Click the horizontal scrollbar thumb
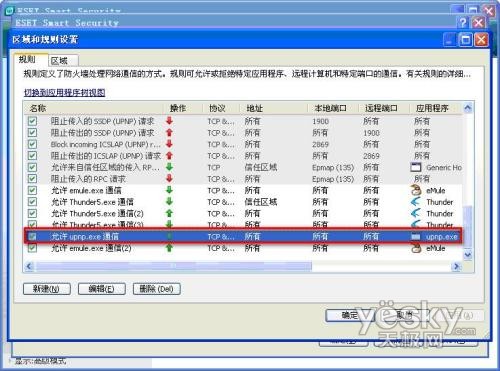The image size is (500, 371). [174, 266]
